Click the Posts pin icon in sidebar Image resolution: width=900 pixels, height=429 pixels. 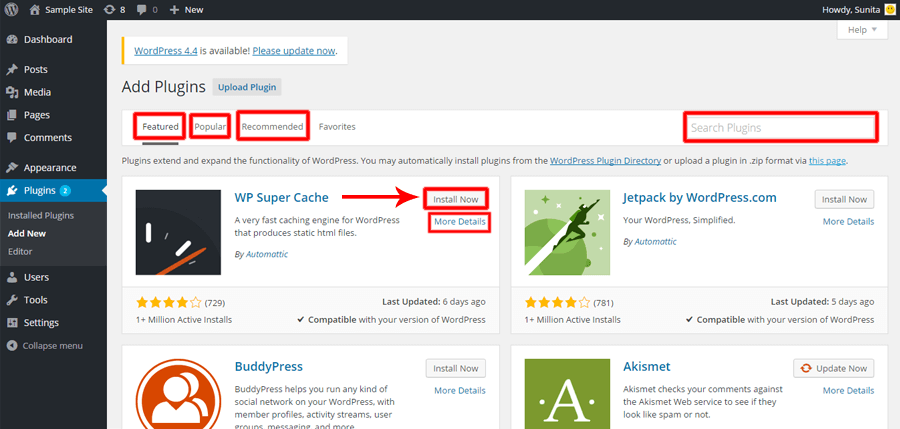coord(11,70)
